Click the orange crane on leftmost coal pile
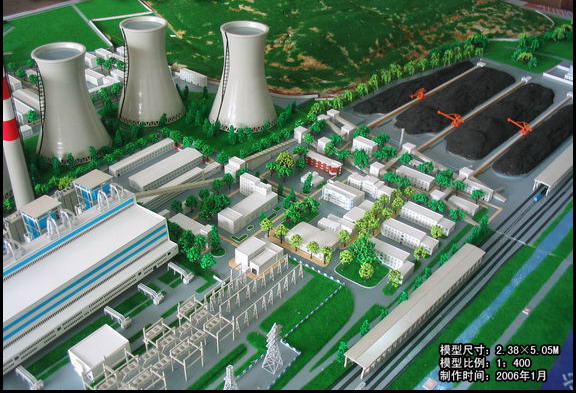The height and width of the screenshot is (393, 576). [x=418, y=94]
